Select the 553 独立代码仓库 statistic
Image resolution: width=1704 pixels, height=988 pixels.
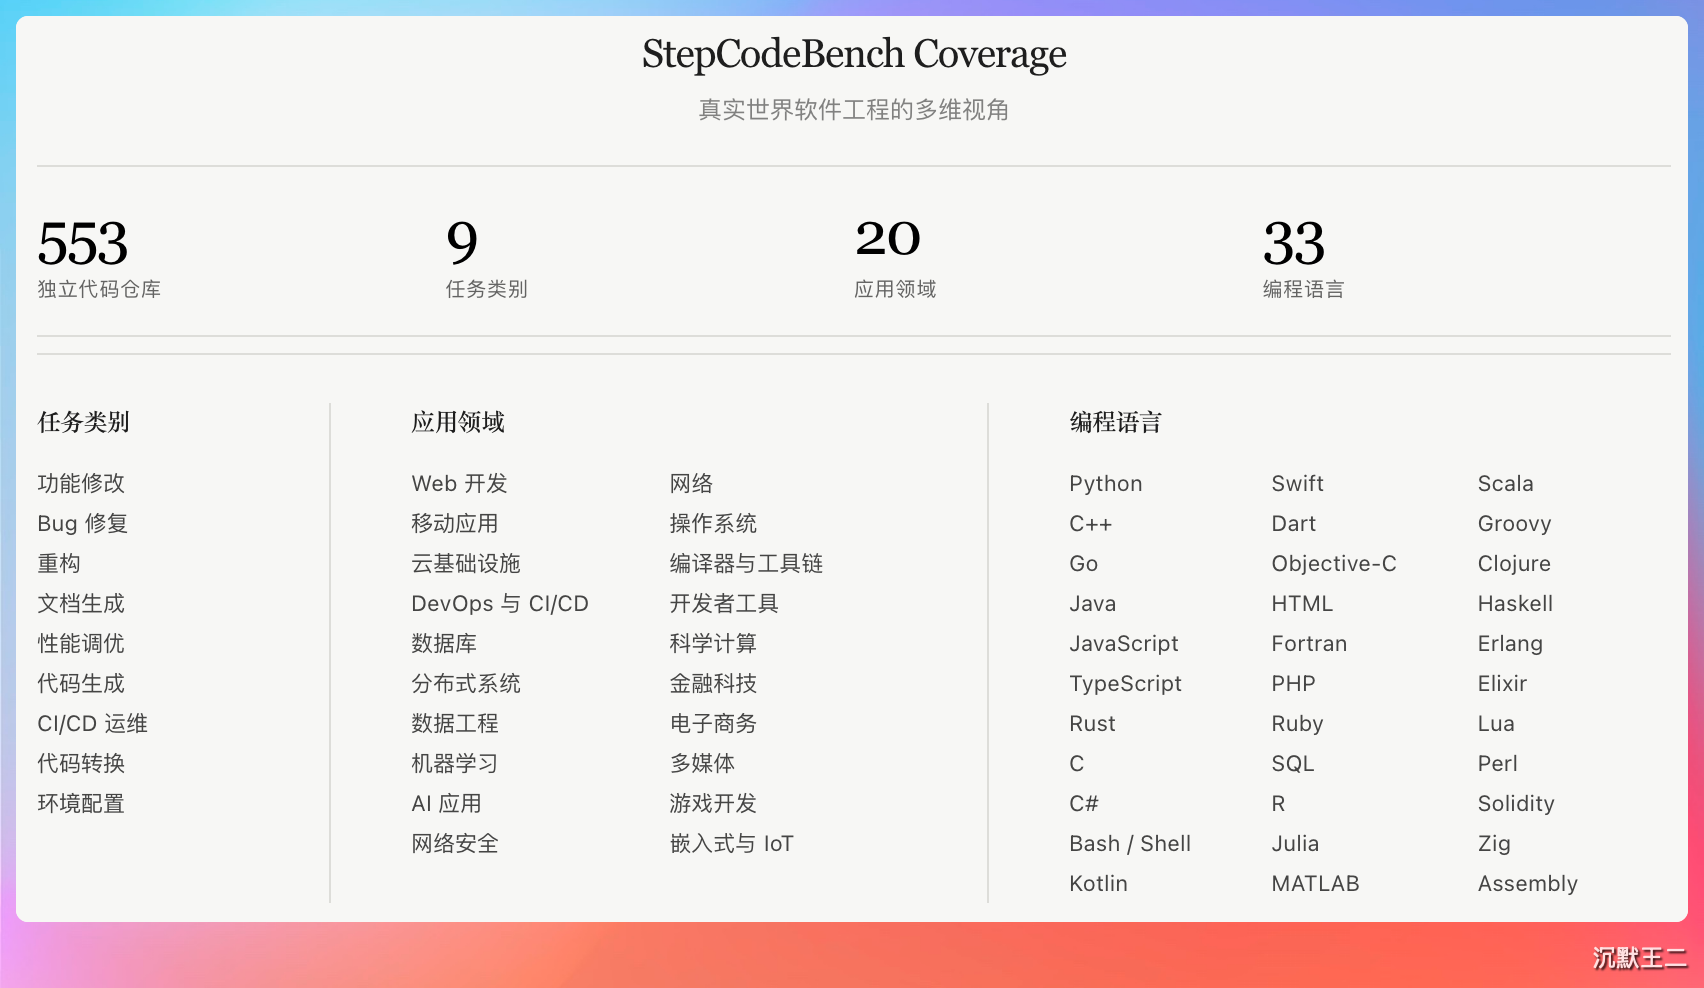(x=99, y=258)
